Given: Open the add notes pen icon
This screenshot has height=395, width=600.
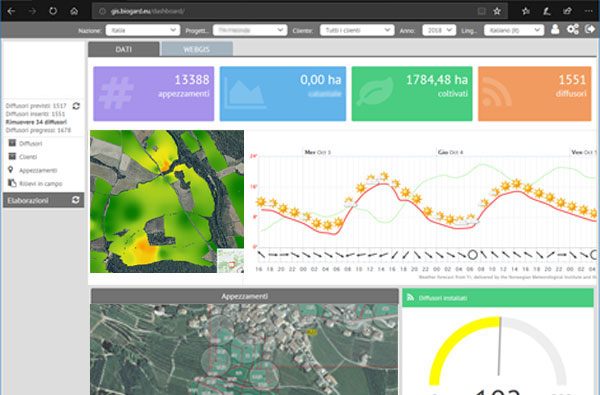Looking at the screenshot, I should click(546, 11).
